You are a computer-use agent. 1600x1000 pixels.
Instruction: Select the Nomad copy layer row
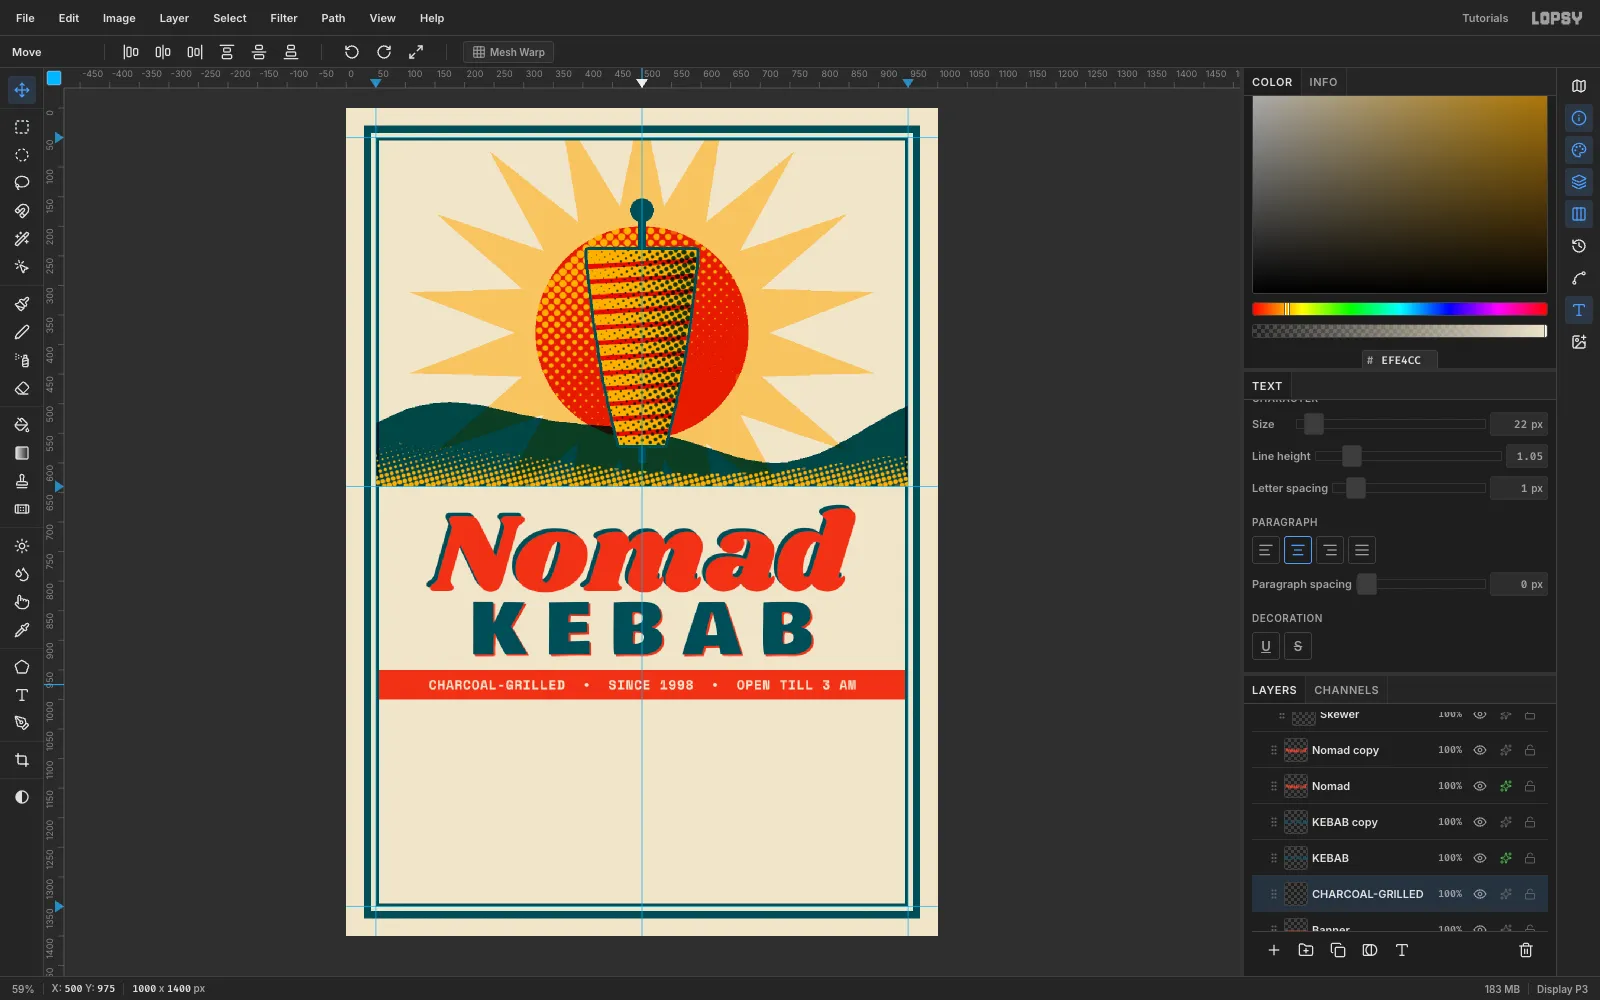1399,750
